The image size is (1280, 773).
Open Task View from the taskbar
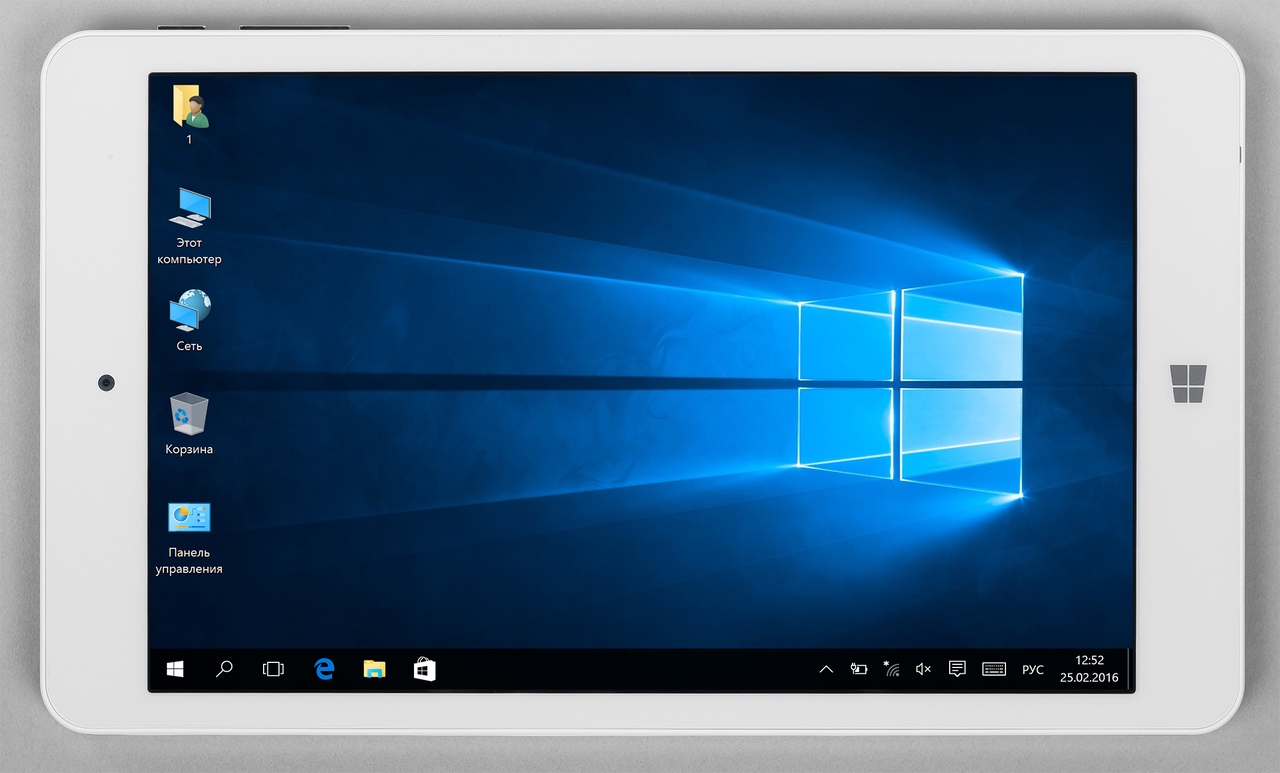click(274, 669)
